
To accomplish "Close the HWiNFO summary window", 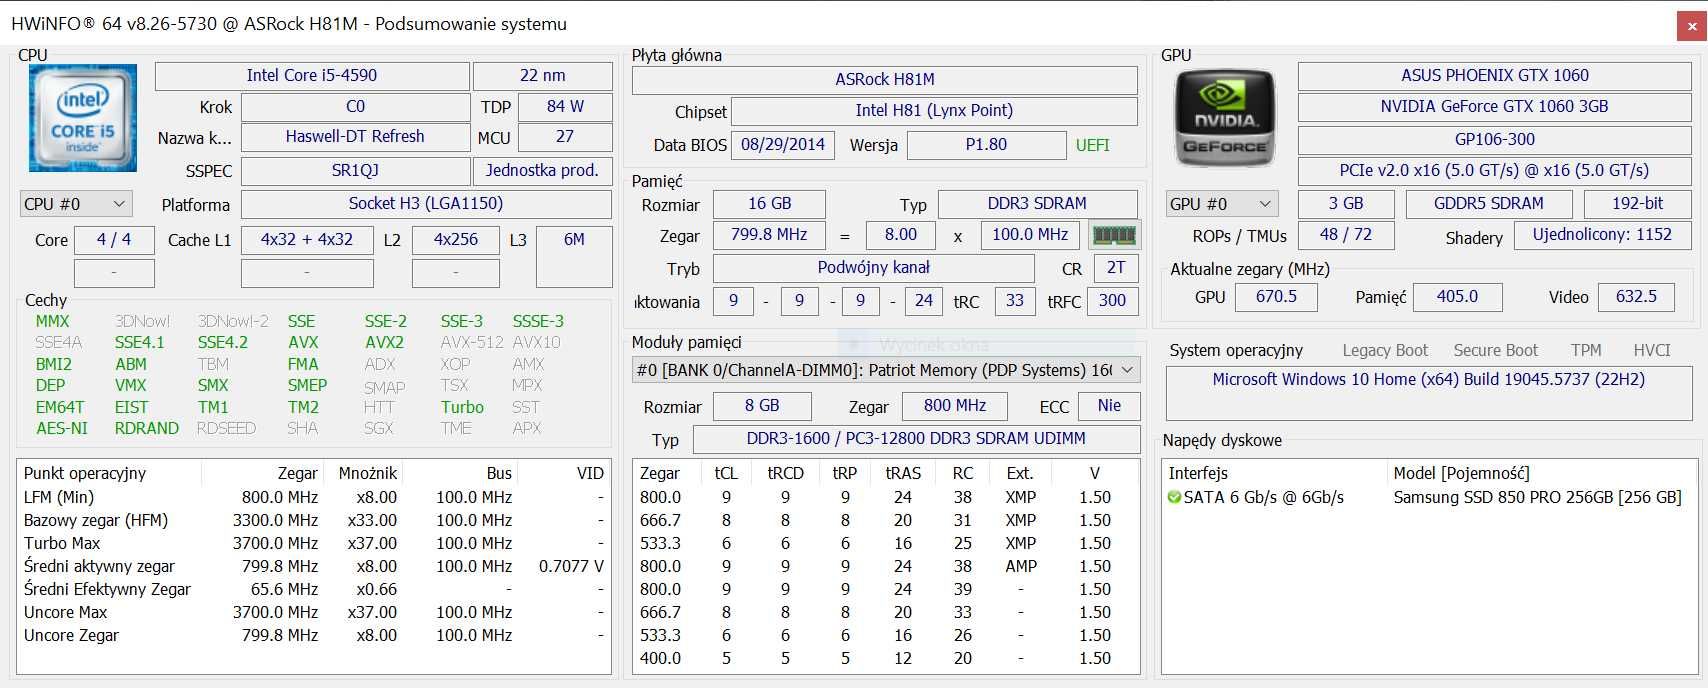I will pos(1690,27).
